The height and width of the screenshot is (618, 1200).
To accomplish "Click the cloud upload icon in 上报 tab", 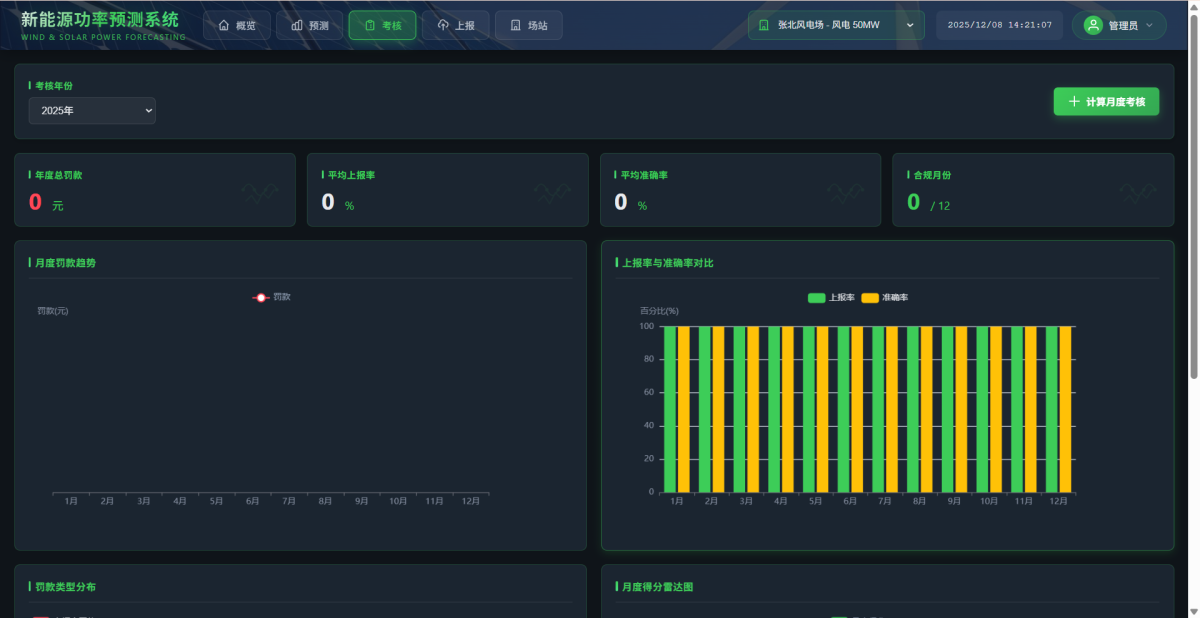I will pos(443,25).
